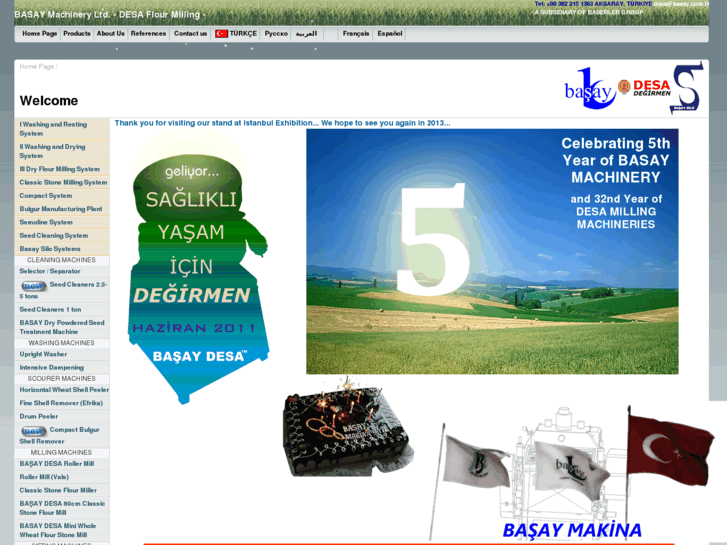Open Horizontal Wheat Shell Peeler link
Viewport: 727px width, 545px height.
[62, 390]
